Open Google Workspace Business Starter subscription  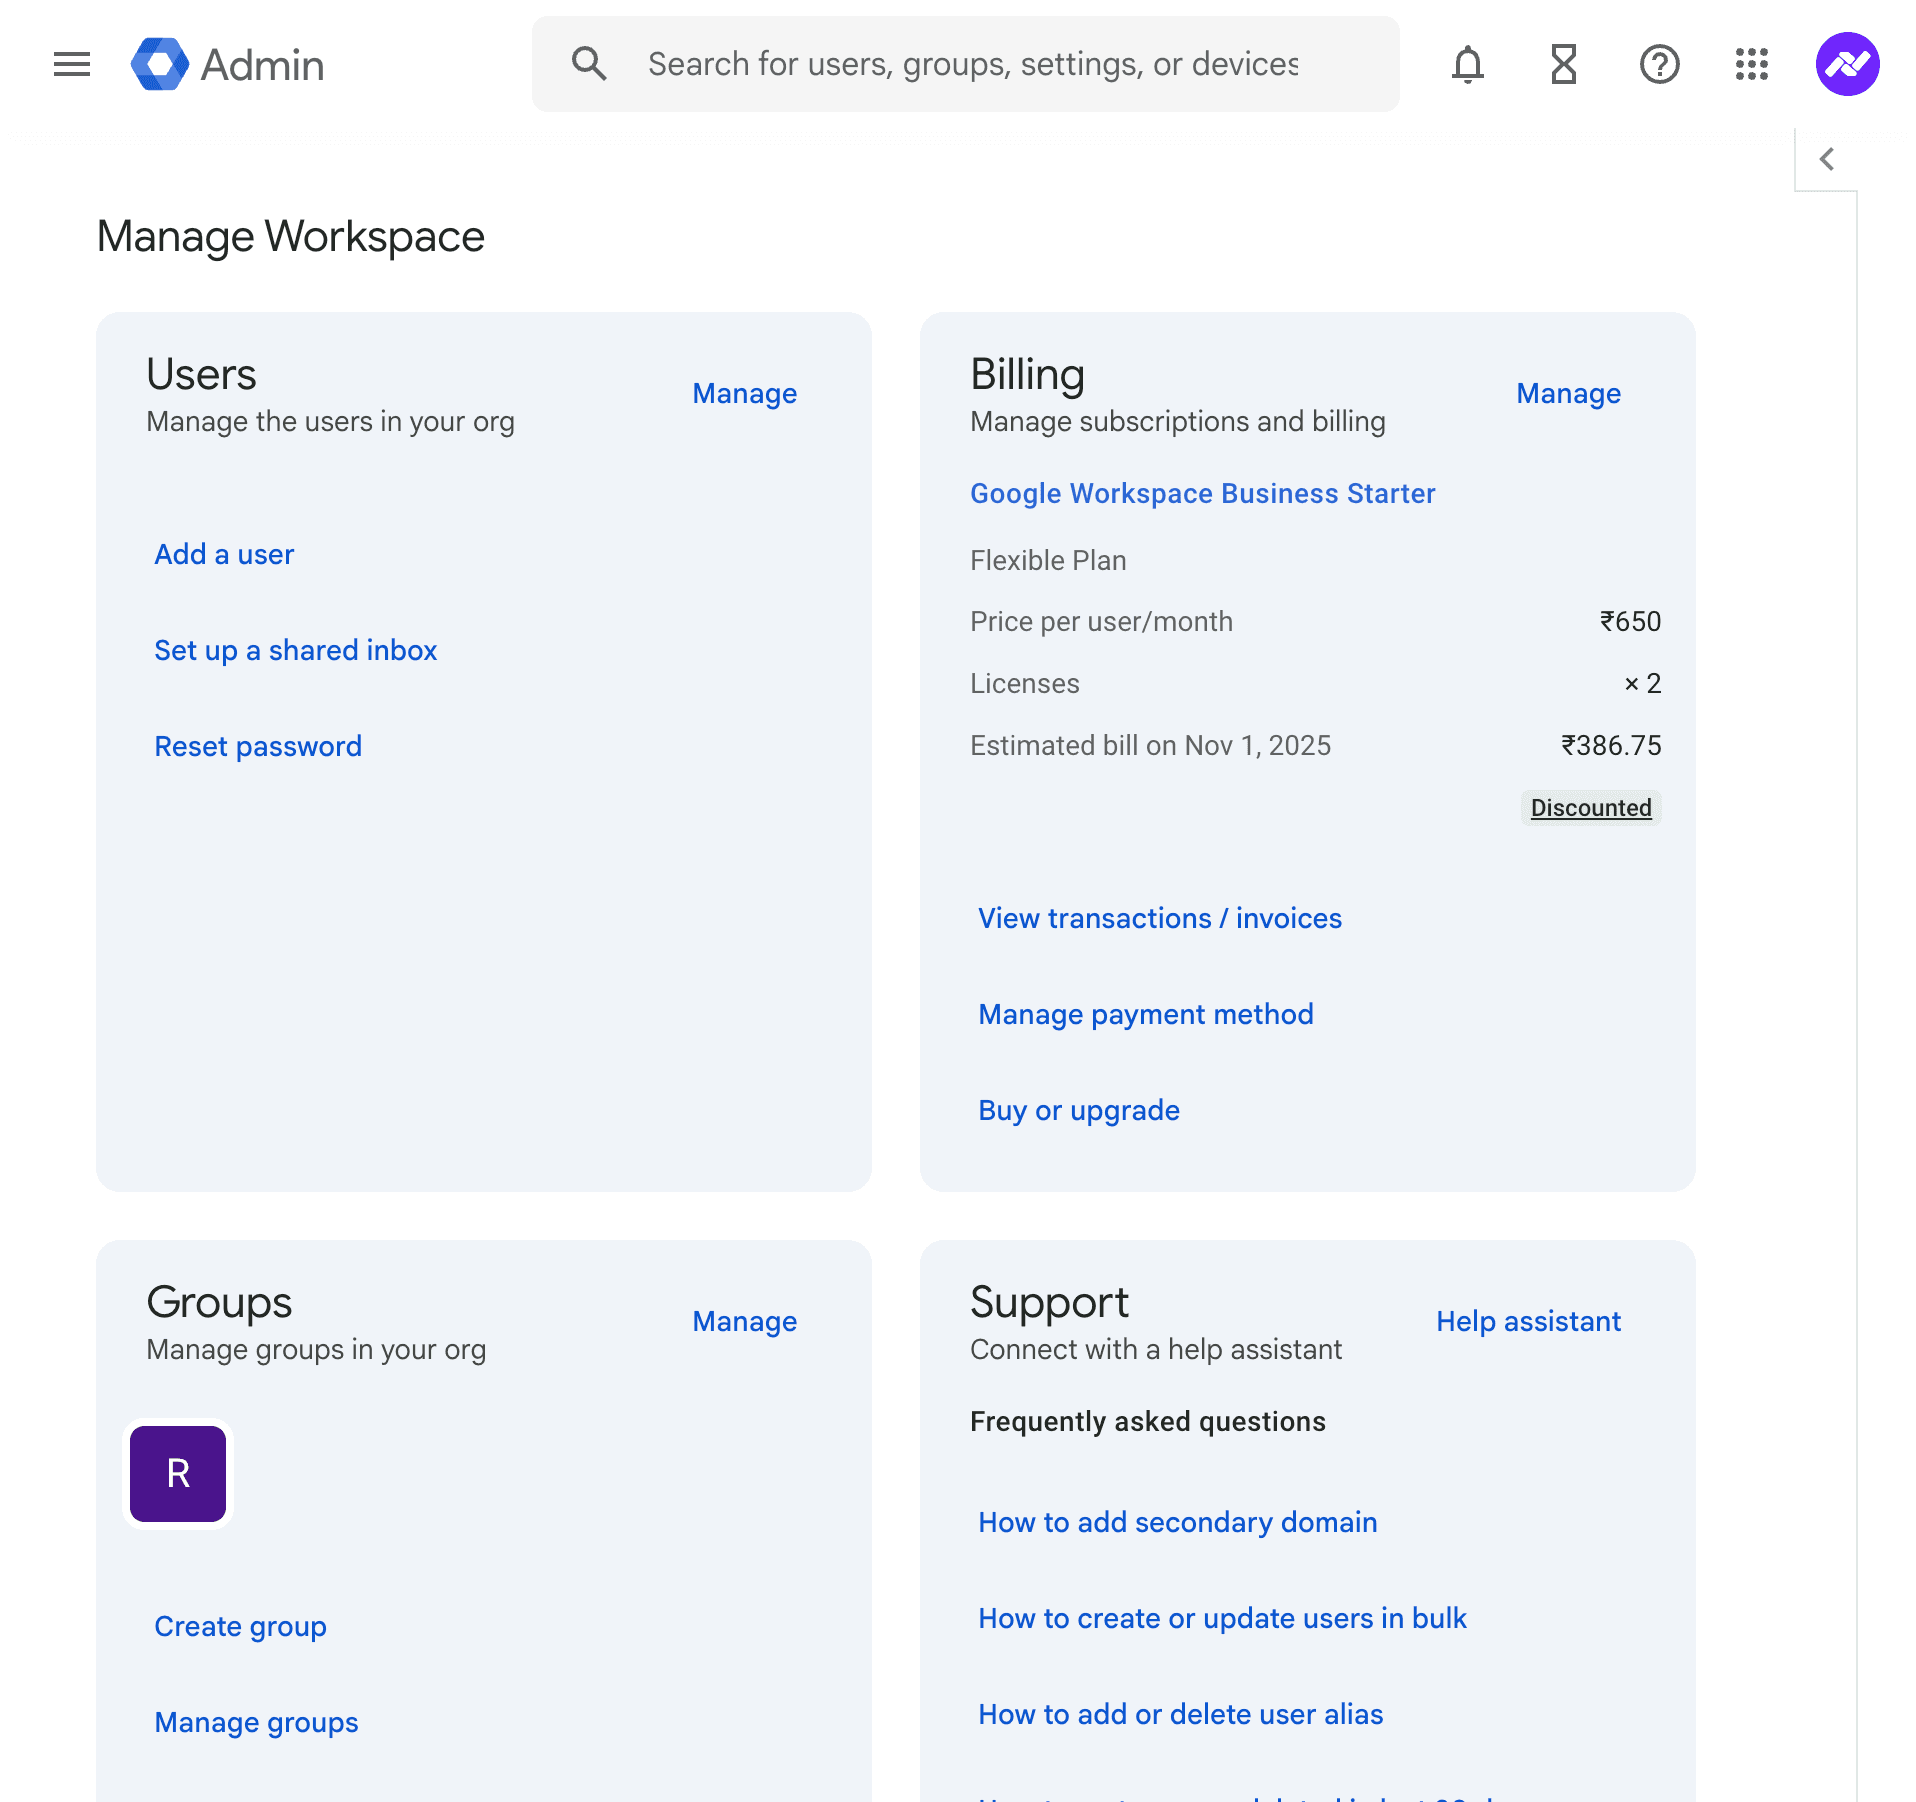click(x=1203, y=493)
